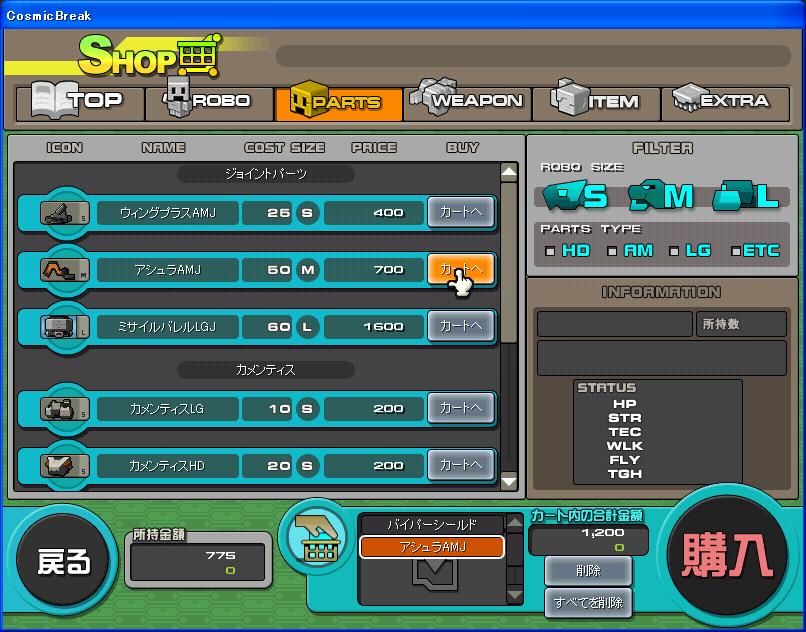Click the 400 price of ウィングプラスAMJ
Image resolution: width=806 pixels, height=632 pixels.
[374, 213]
